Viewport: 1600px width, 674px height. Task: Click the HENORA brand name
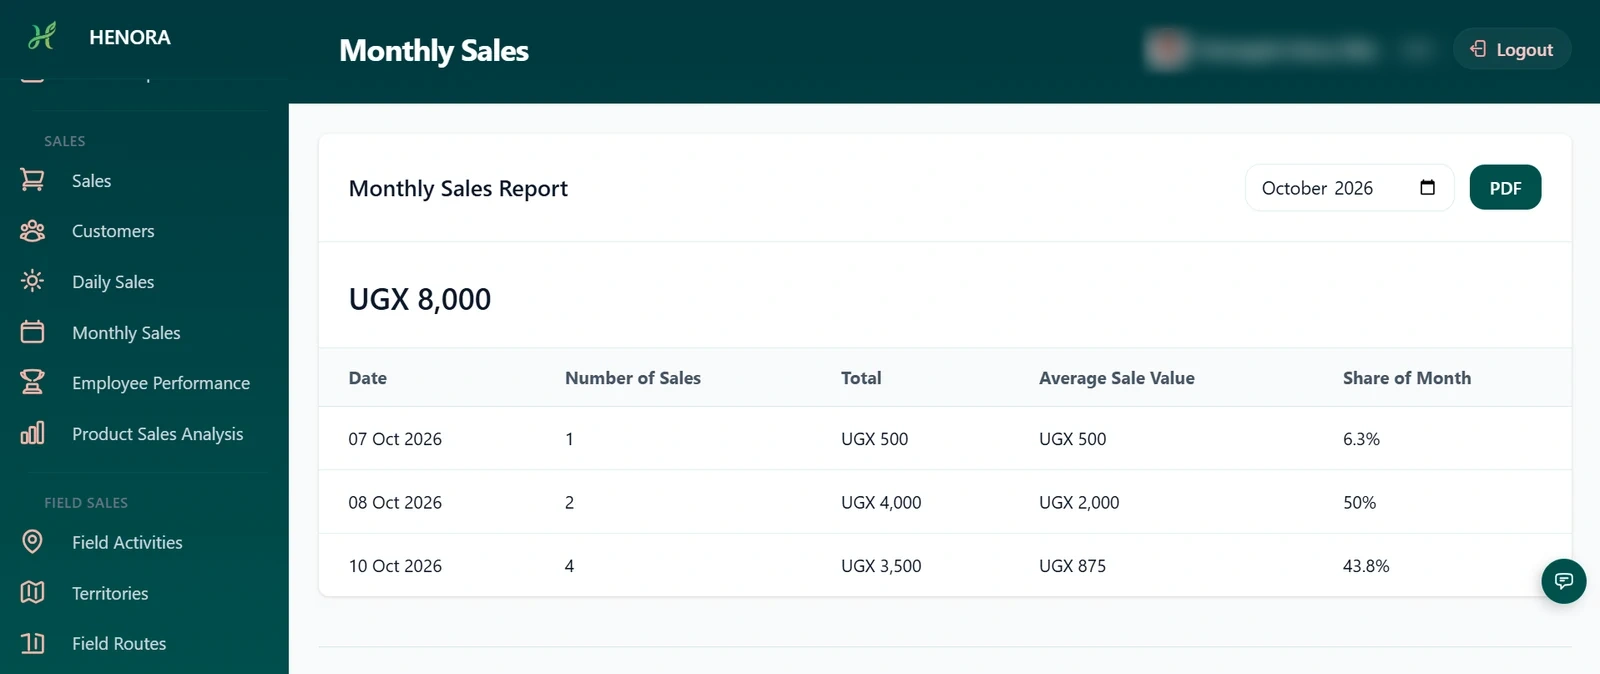(x=130, y=37)
